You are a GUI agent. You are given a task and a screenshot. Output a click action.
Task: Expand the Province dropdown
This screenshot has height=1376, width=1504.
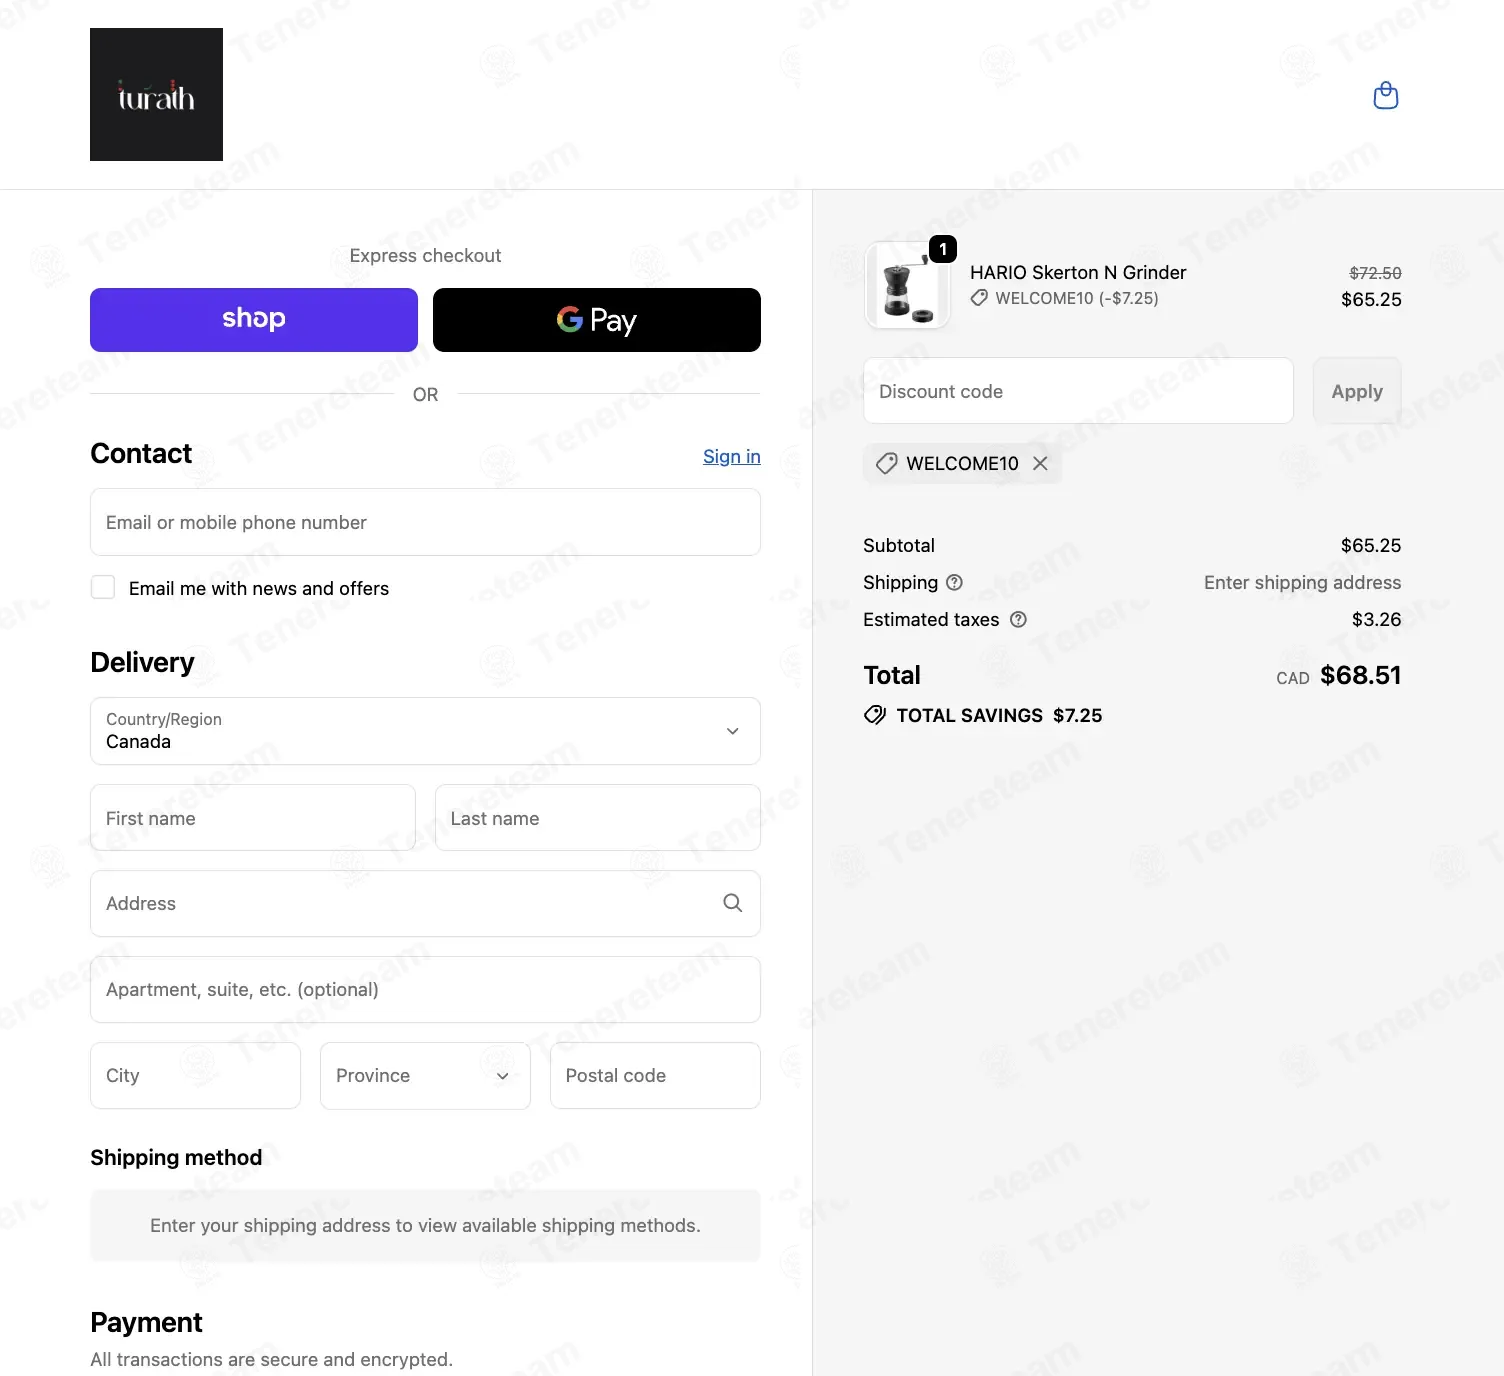[x=425, y=1075]
